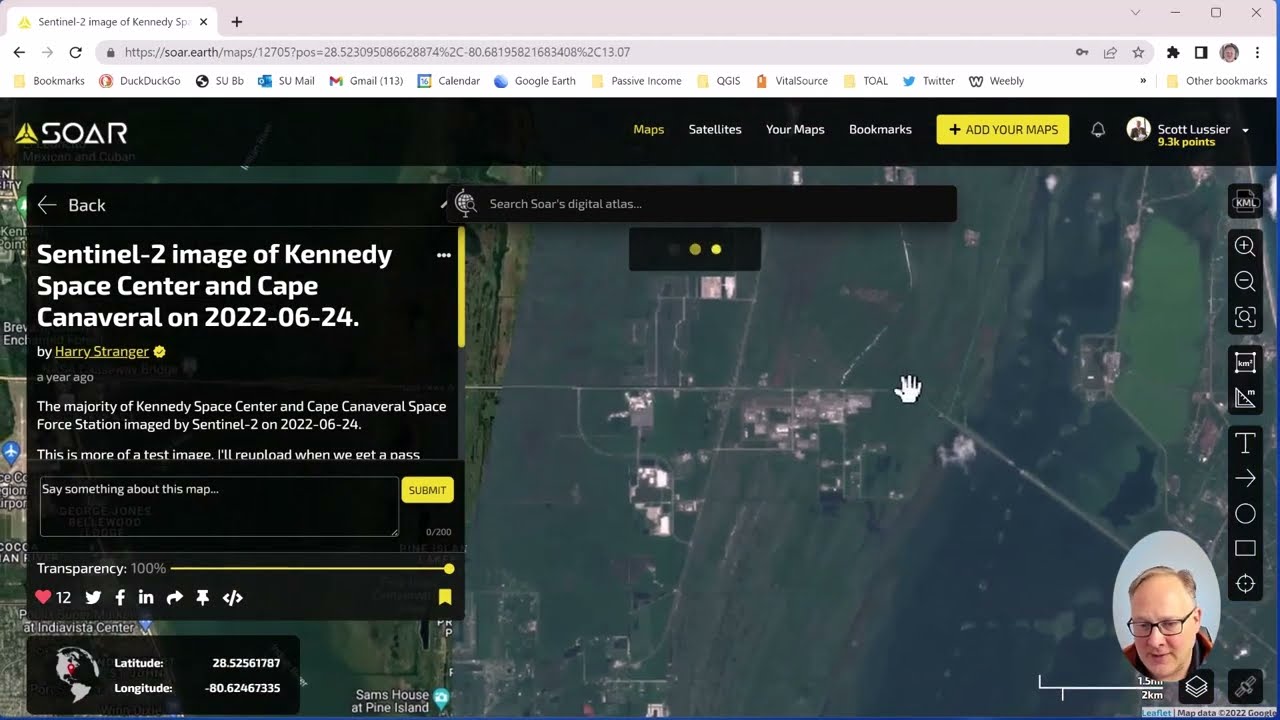Viewport: 1280px width, 720px height.
Task: Bookmark this map with the yellow flag
Action: click(445, 597)
